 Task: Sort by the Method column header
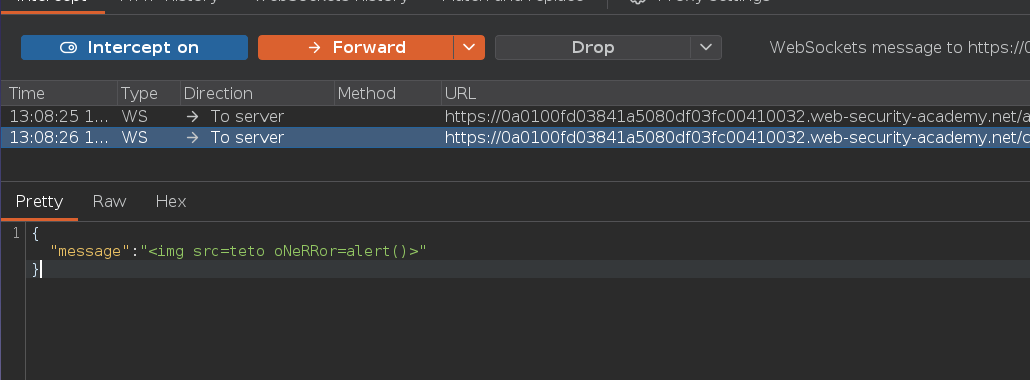click(388, 93)
